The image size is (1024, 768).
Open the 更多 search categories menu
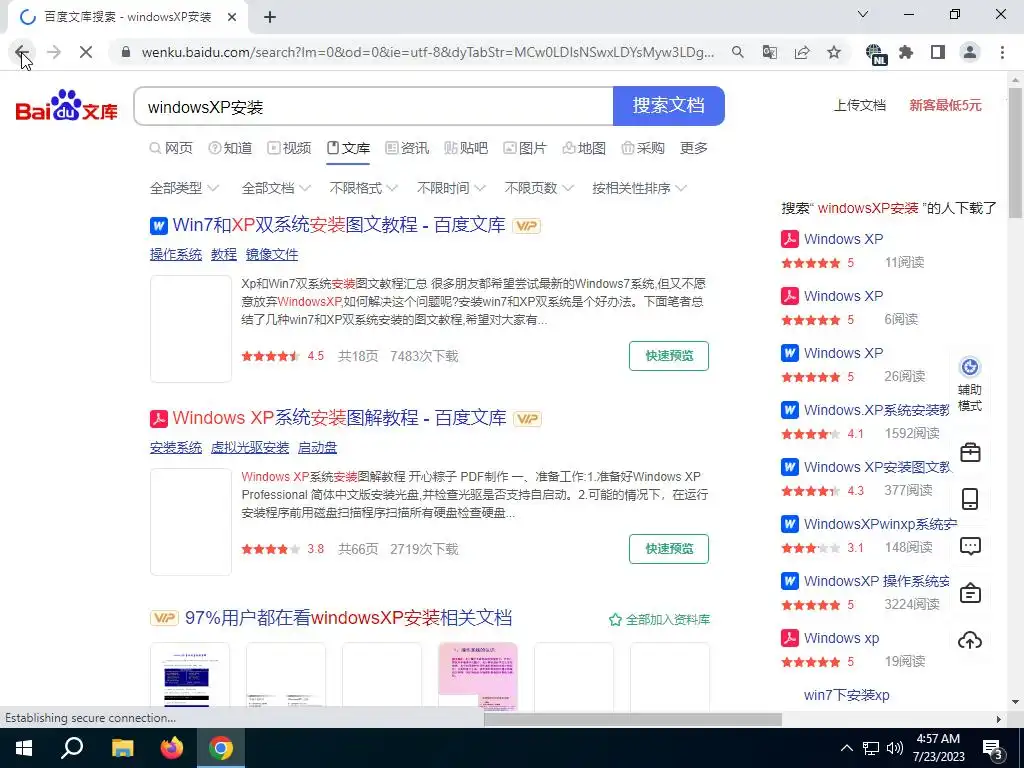tap(694, 148)
